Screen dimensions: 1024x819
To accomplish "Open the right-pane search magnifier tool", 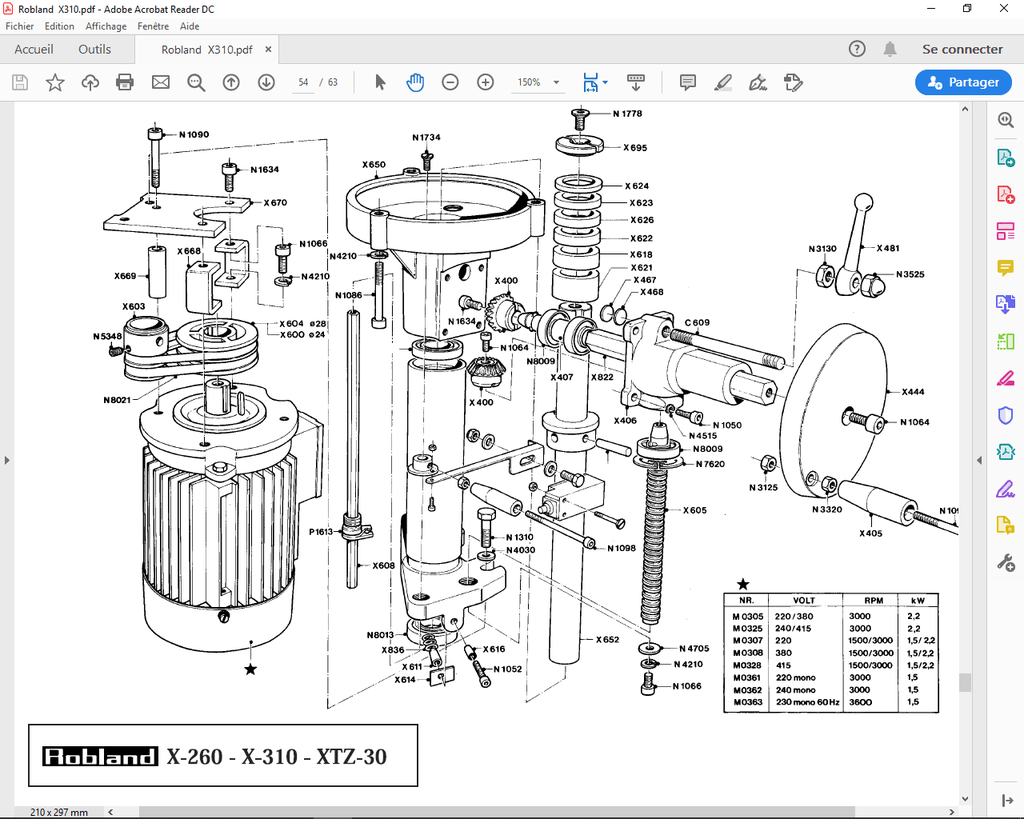I will pos(1006,120).
